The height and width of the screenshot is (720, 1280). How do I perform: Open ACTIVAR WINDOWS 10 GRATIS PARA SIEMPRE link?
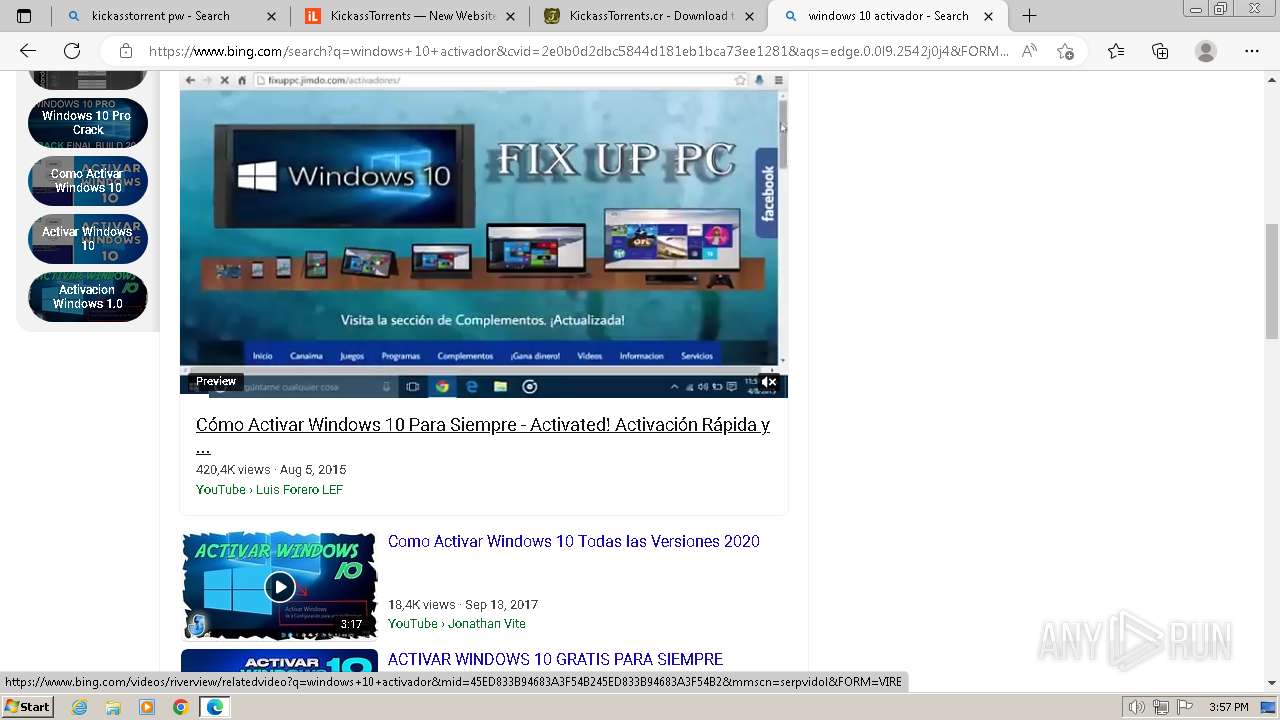click(x=555, y=660)
